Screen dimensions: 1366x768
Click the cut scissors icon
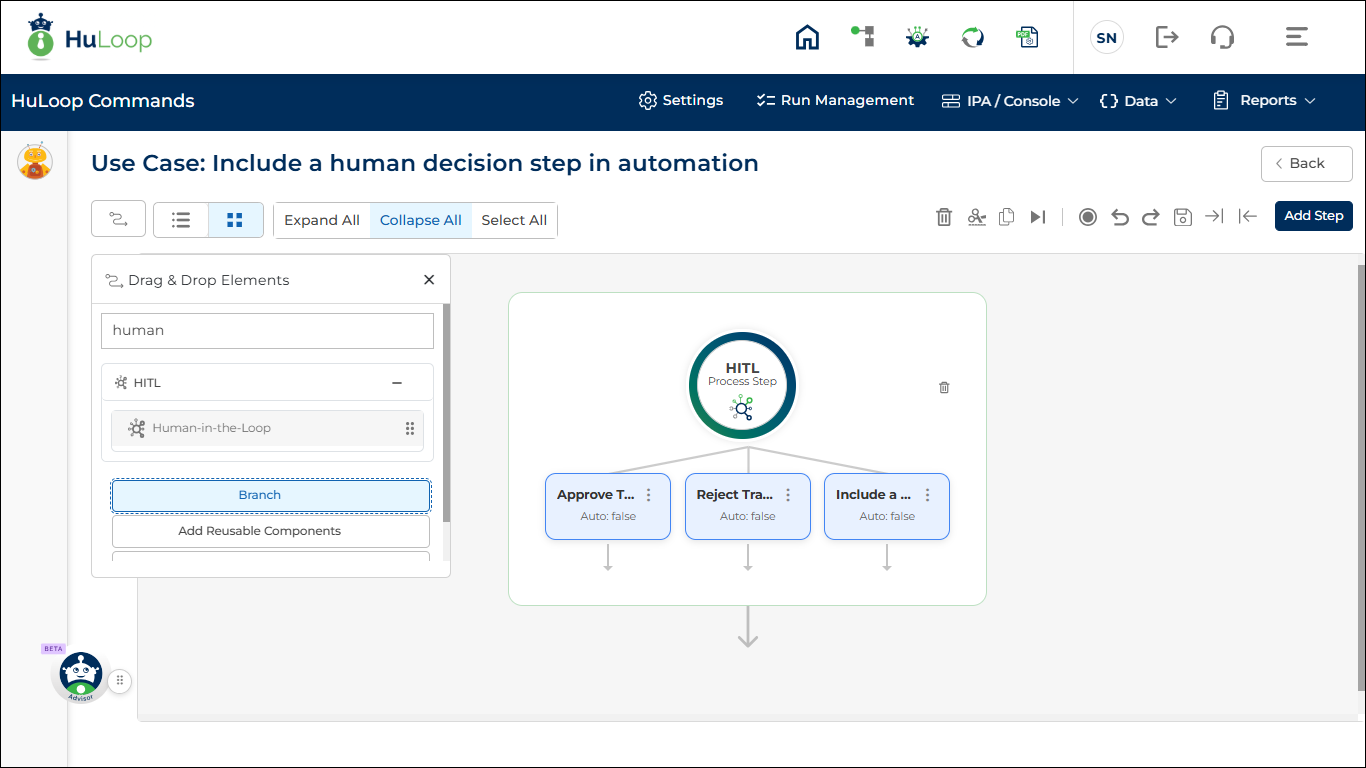[x=977, y=217]
